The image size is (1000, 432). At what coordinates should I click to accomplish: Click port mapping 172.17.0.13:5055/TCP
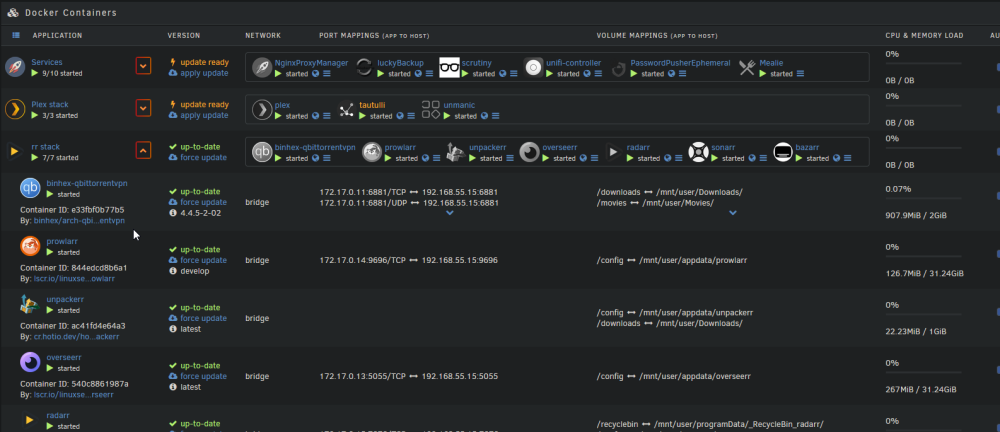click(362, 376)
